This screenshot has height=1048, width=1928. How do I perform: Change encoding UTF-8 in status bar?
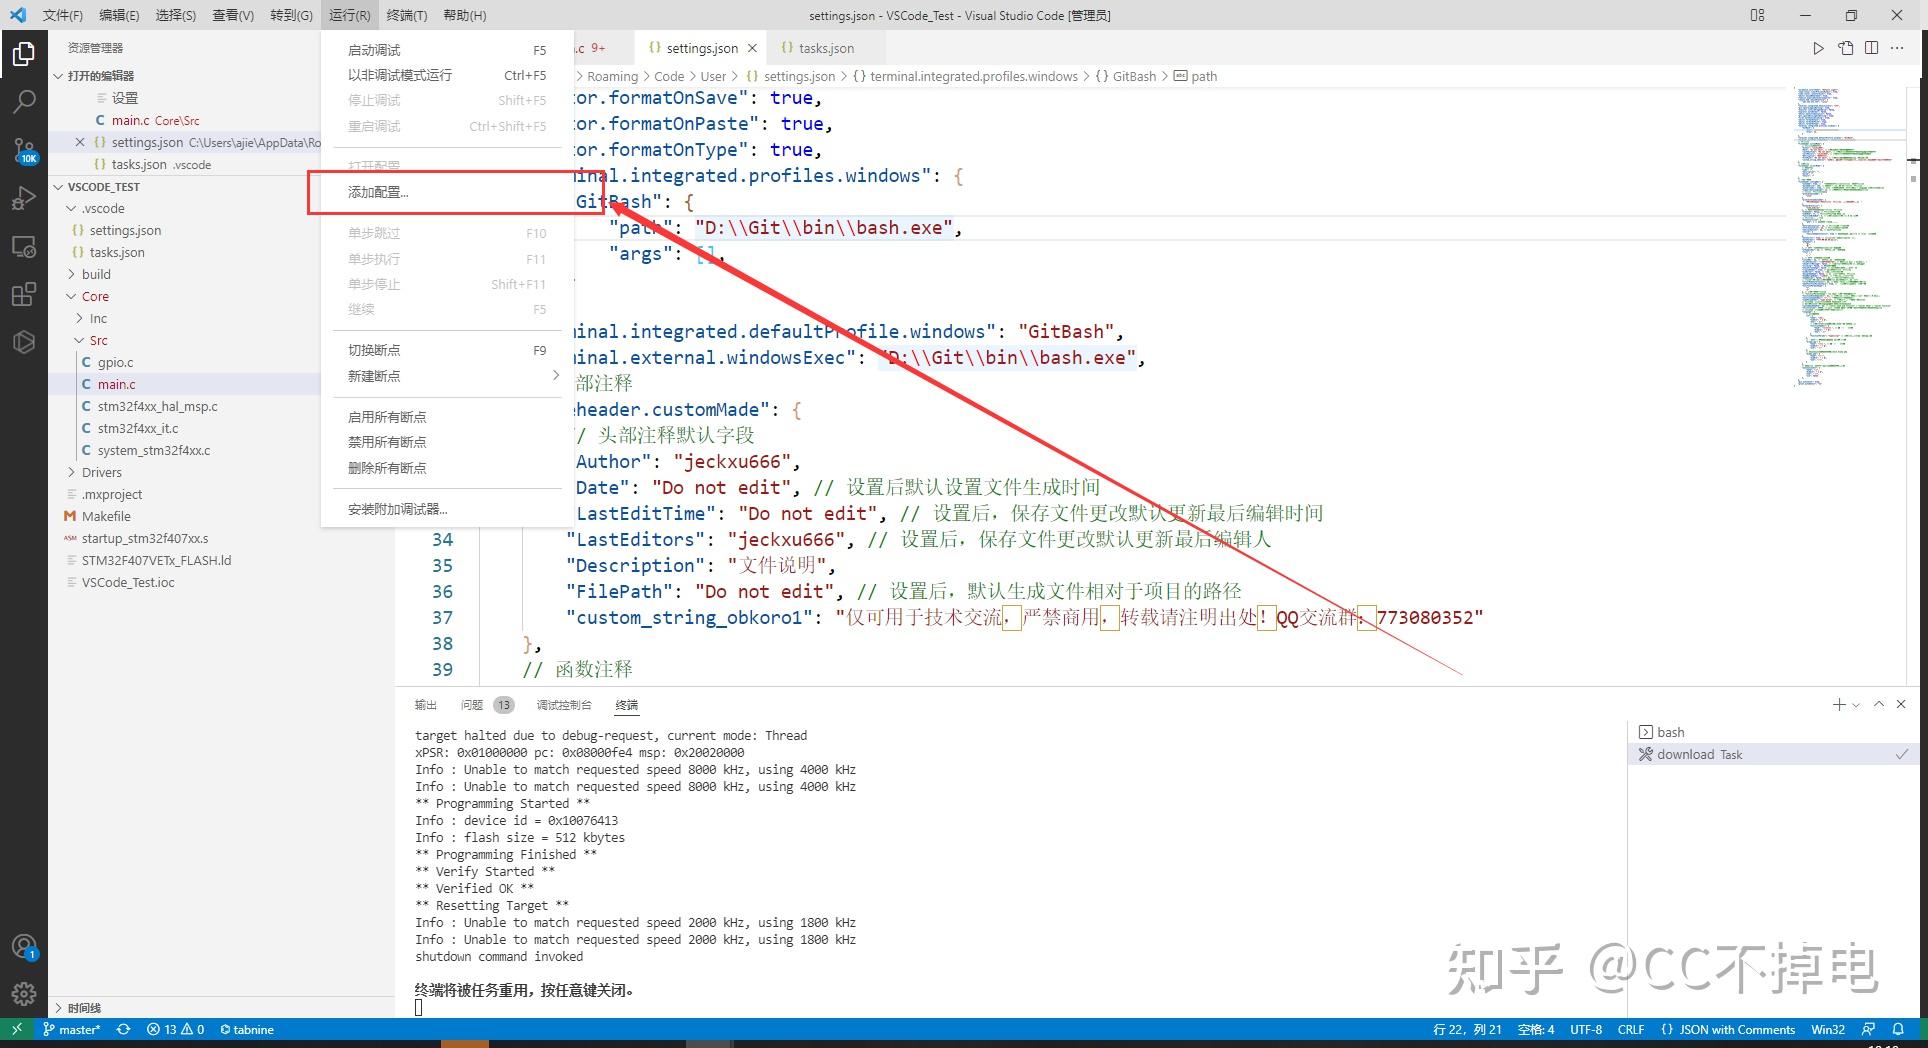pyautogui.click(x=1586, y=1029)
